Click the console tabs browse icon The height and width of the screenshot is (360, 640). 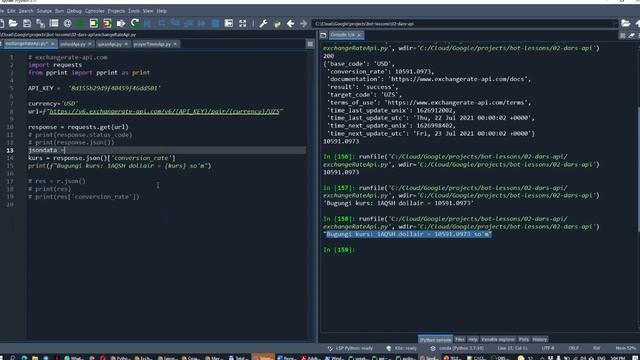tap(323, 36)
